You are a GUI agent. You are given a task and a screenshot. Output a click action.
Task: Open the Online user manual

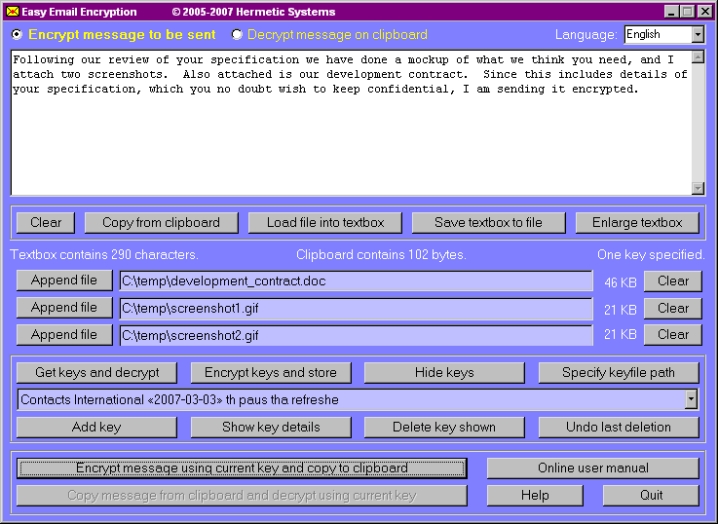coord(592,468)
